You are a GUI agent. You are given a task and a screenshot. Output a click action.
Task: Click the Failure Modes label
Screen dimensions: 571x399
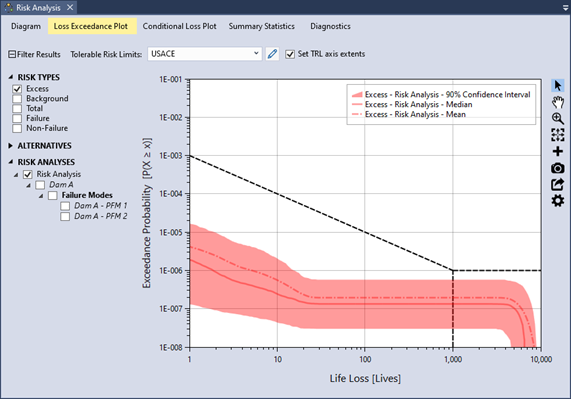(x=87, y=195)
